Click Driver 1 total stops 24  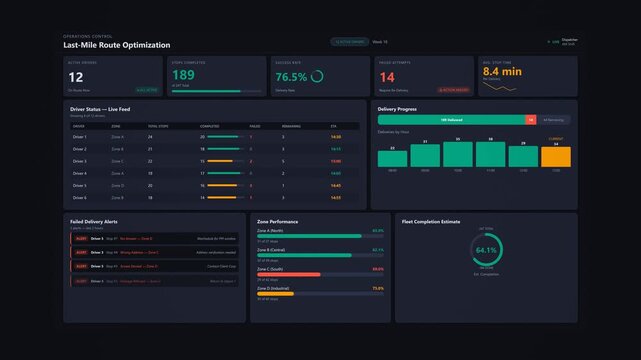(150, 137)
